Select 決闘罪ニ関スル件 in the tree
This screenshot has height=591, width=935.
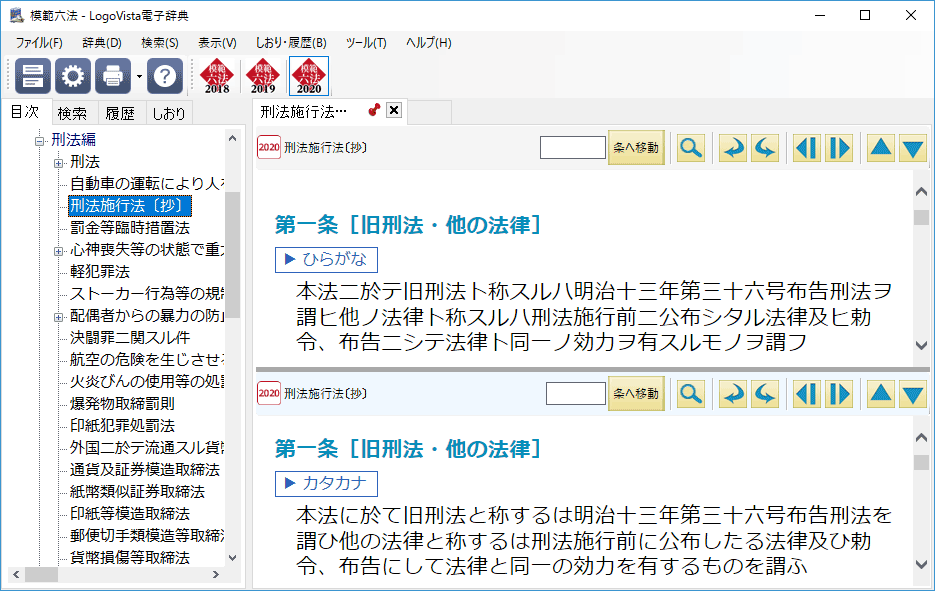129,338
